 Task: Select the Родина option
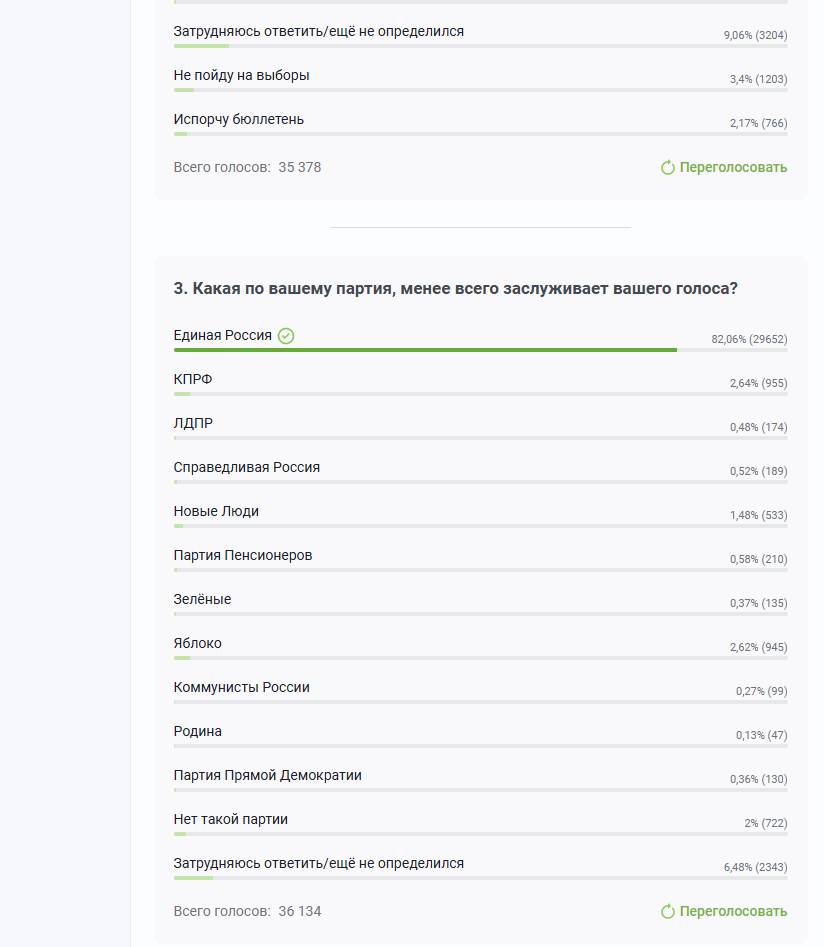pos(198,731)
